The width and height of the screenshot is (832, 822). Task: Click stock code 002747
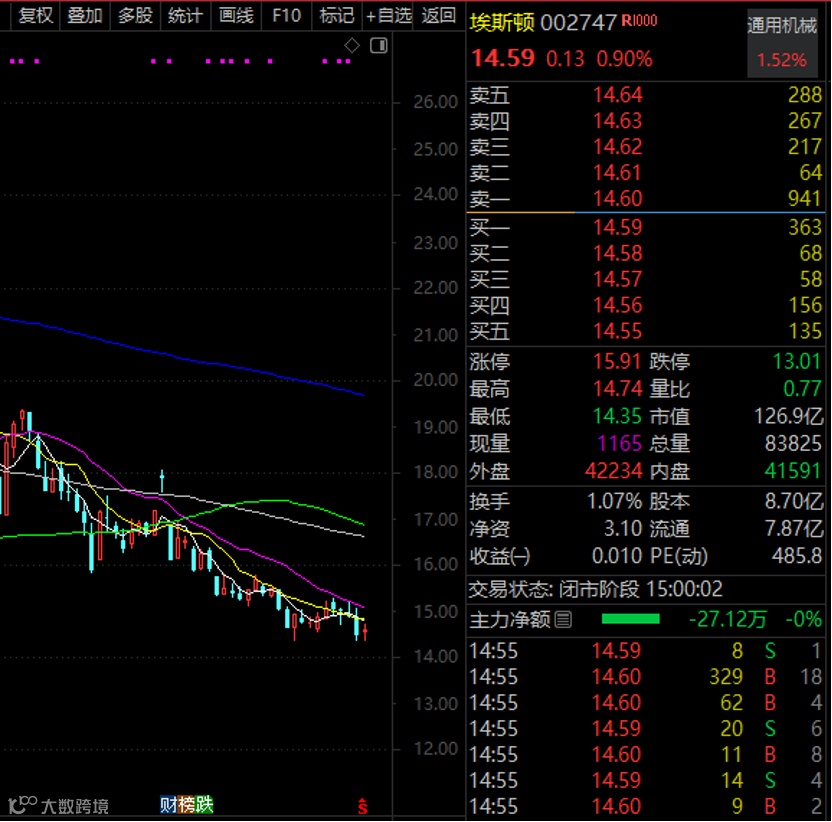click(x=578, y=23)
